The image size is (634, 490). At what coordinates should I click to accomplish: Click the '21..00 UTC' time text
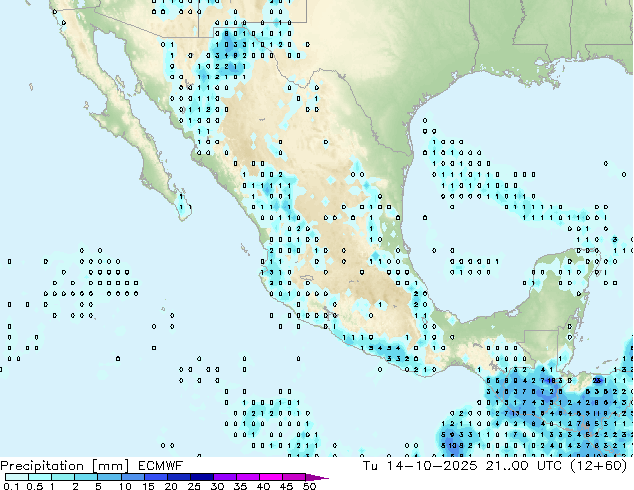coord(523,466)
